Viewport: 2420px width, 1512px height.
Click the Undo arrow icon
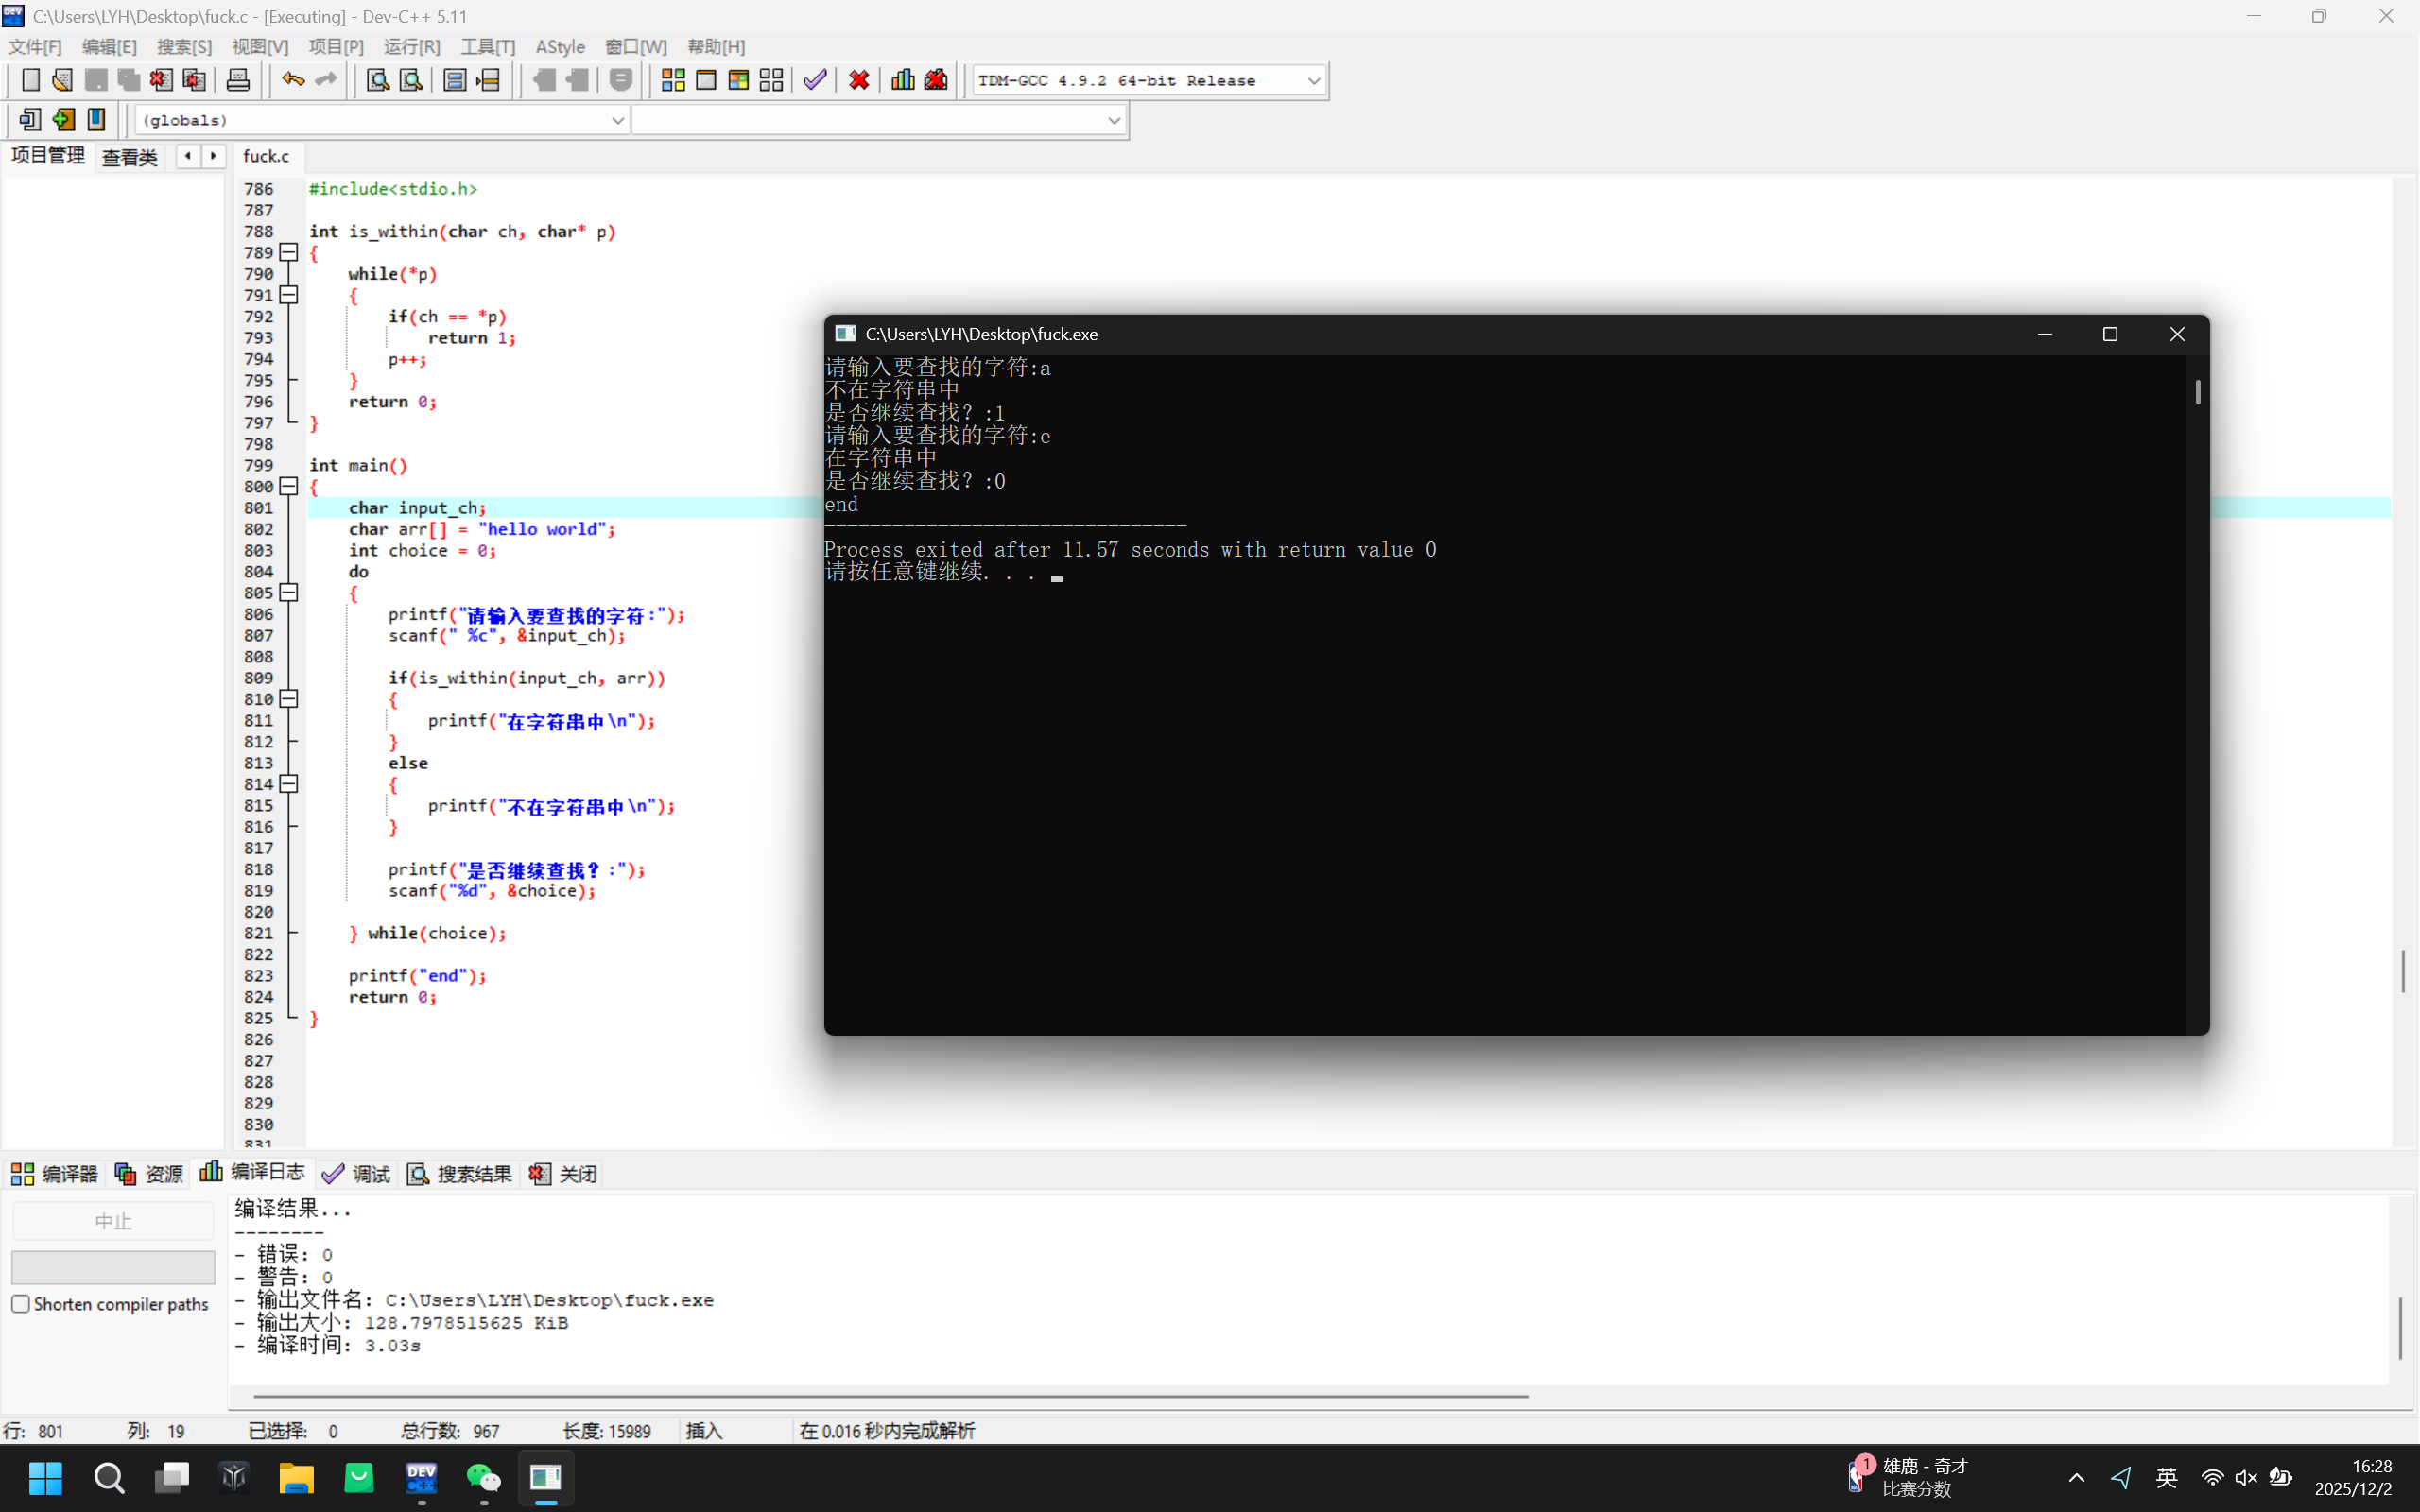pyautogui.click(x=292, y=80)
